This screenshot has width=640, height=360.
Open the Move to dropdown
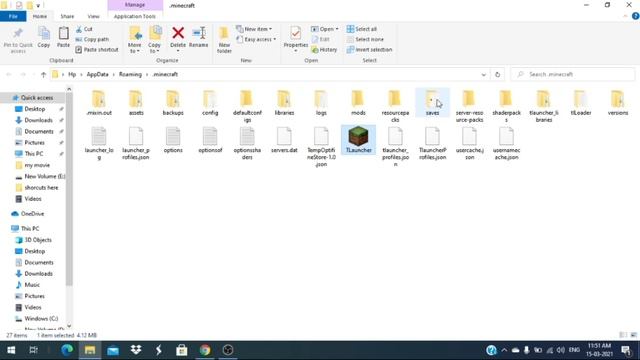click(x=135, y=40)
